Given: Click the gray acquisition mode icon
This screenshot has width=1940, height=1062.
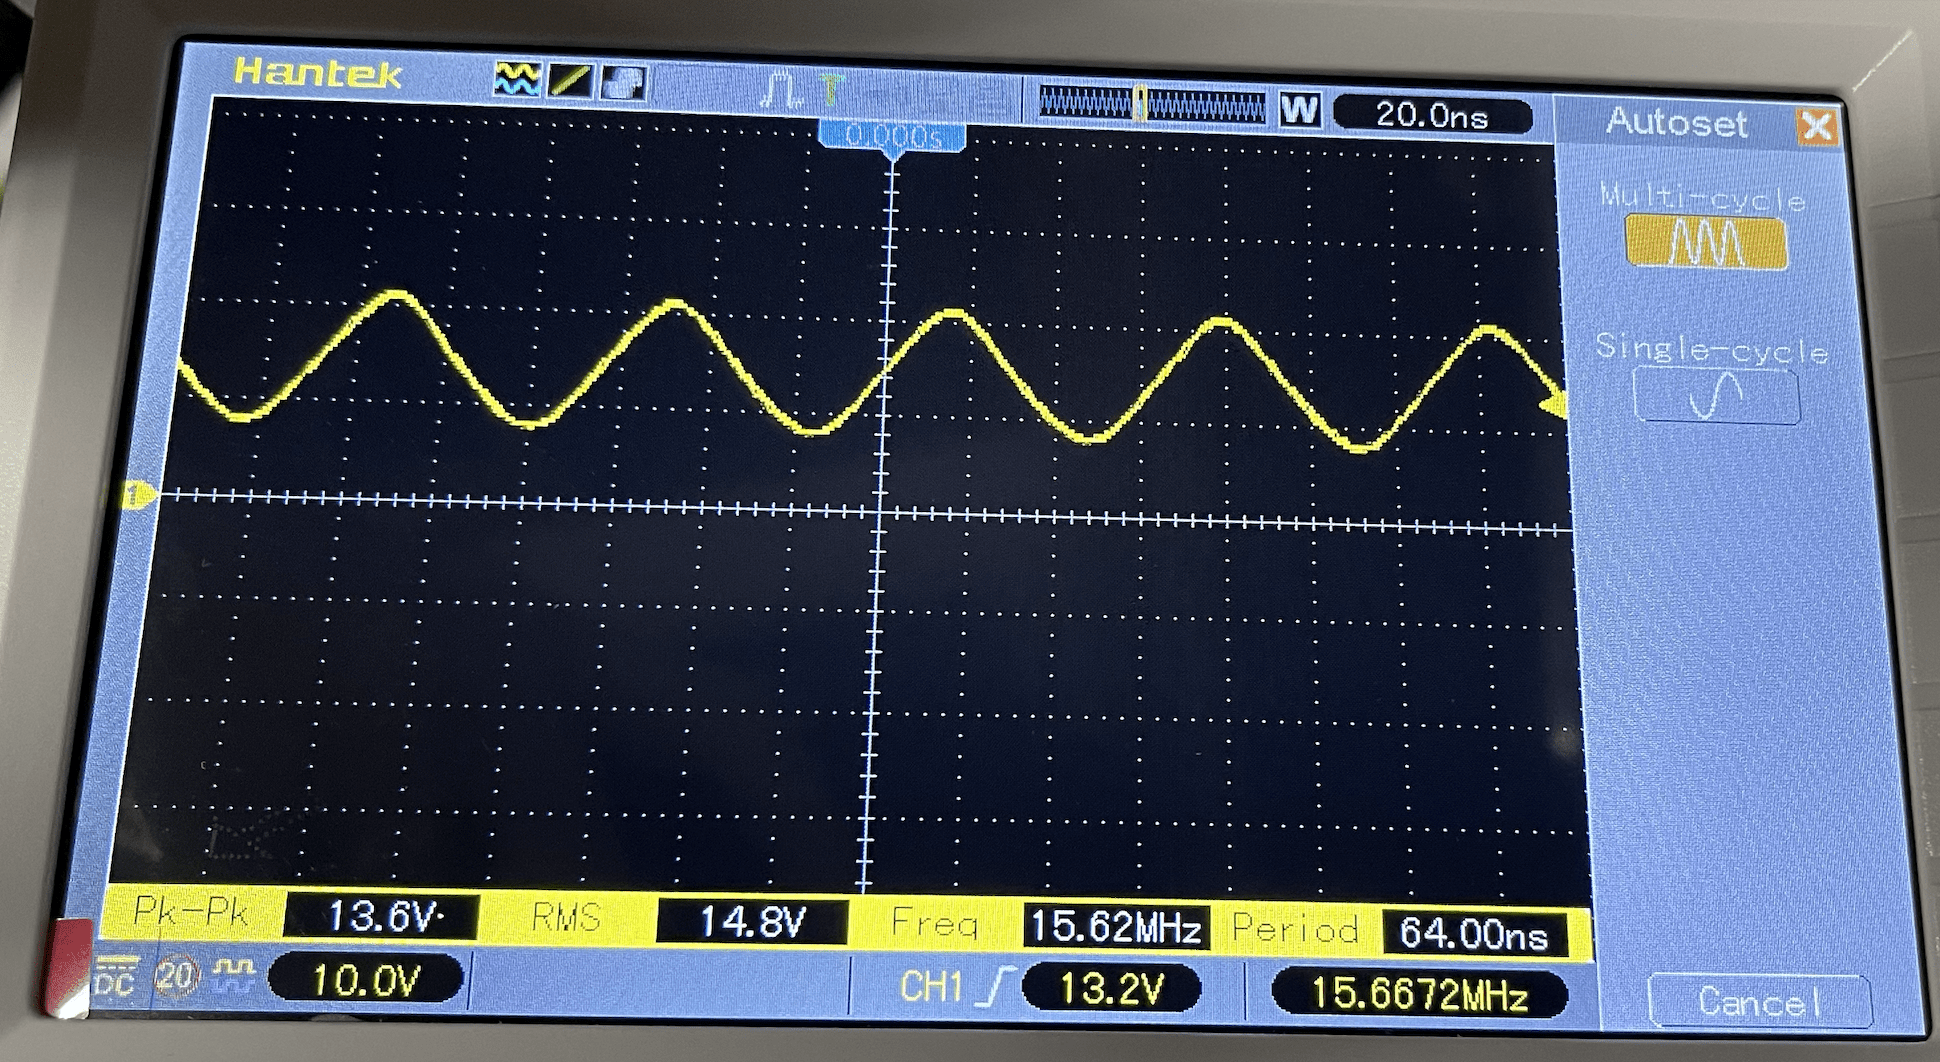Looking at the screenshot, I should 623,83.
